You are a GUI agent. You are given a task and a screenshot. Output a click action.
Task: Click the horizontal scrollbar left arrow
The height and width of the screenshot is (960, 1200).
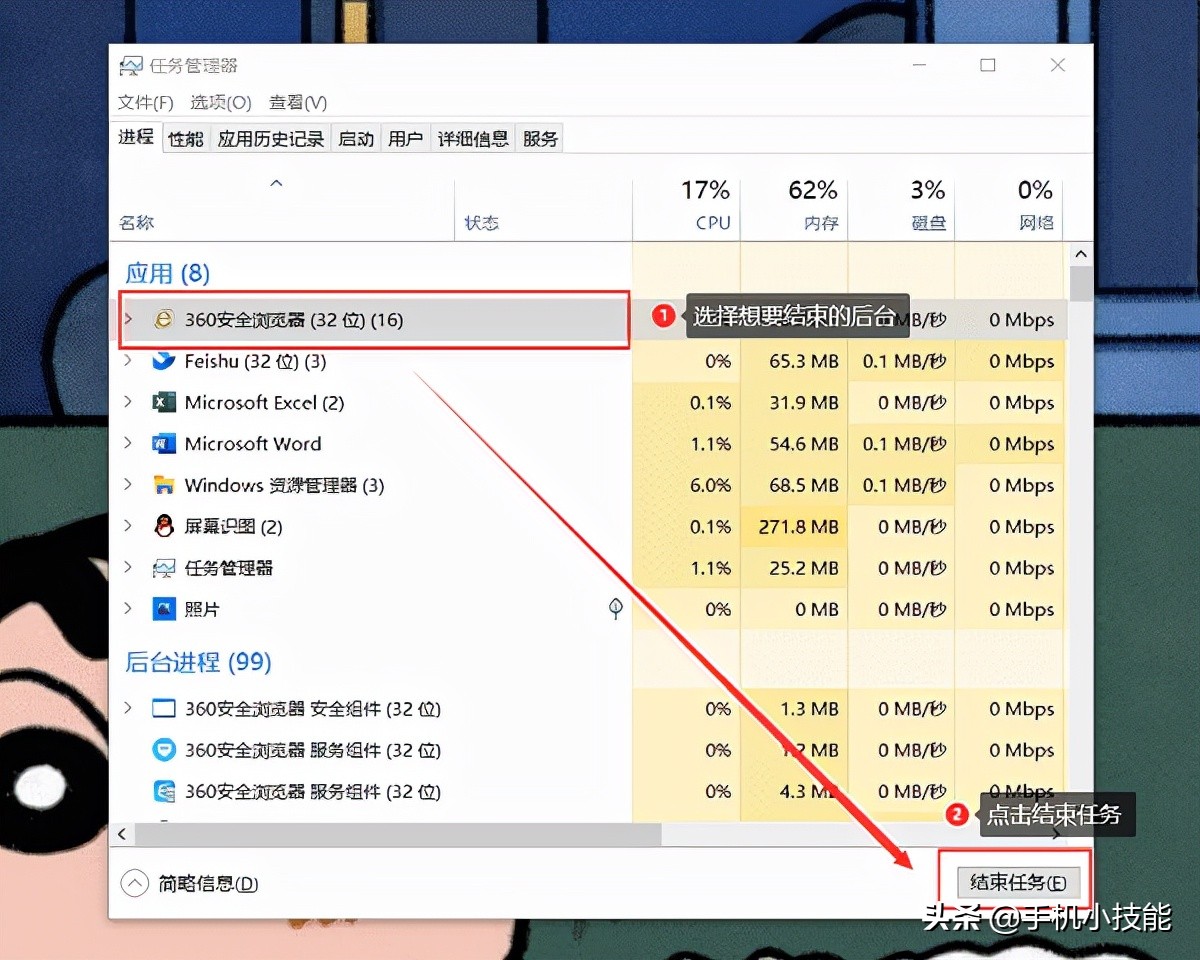tap(123, 833)
